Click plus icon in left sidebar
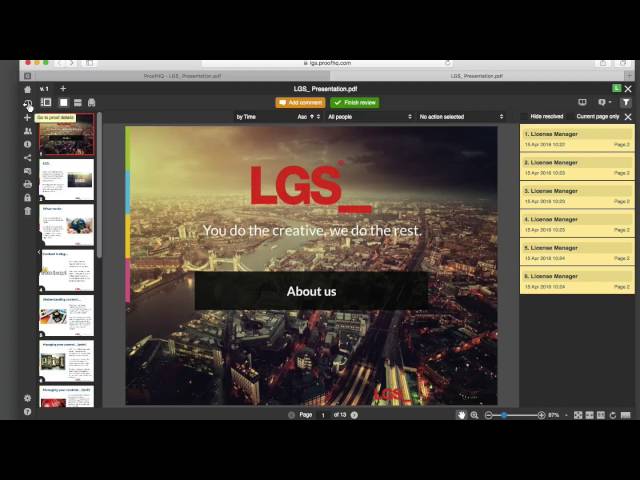 click(x=27, y=118)
